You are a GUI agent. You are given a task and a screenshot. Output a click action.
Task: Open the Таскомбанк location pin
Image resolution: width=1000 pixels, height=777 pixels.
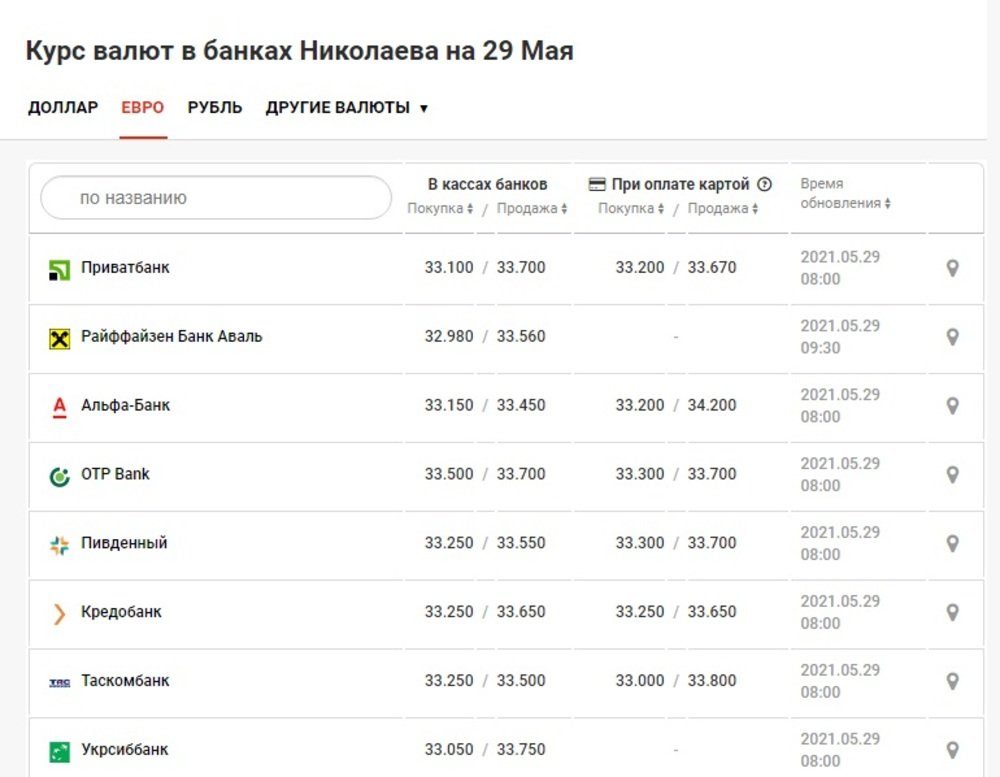coord(952,681)
